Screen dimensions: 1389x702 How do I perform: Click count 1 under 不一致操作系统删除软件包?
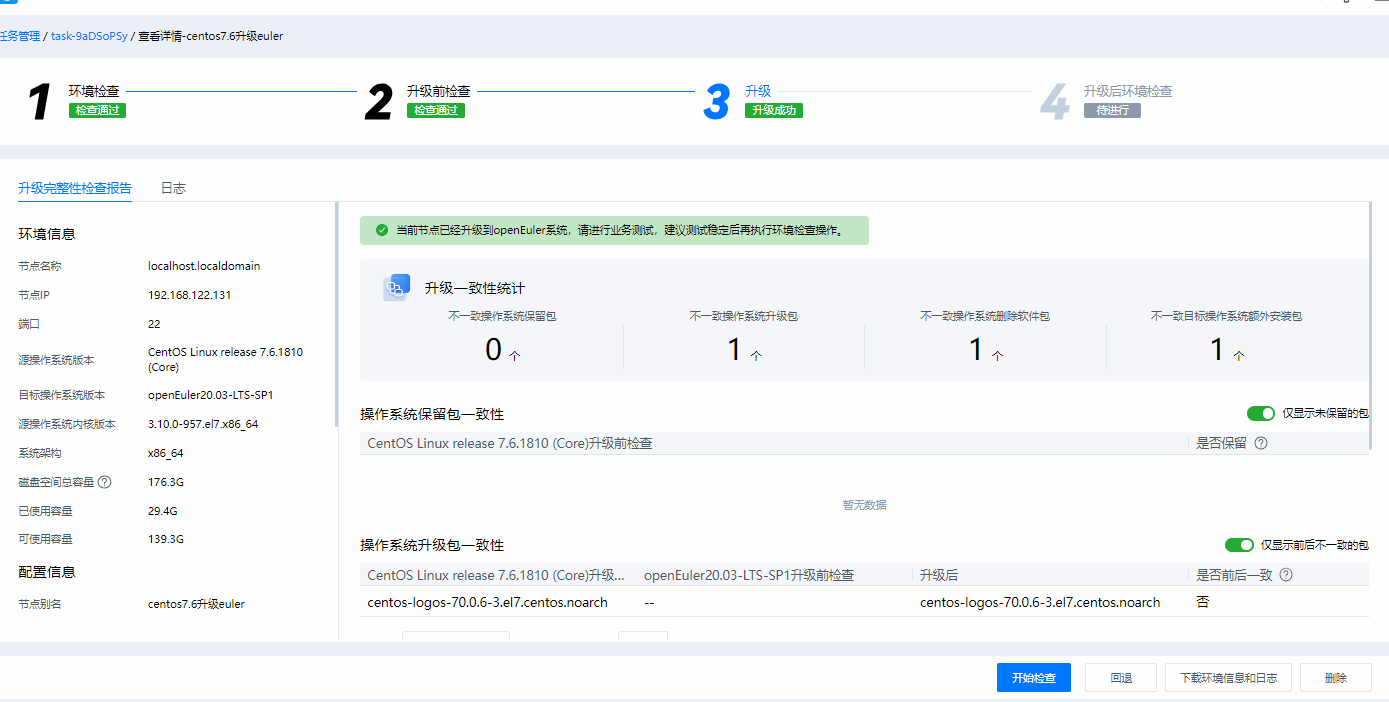coord(976,350)
